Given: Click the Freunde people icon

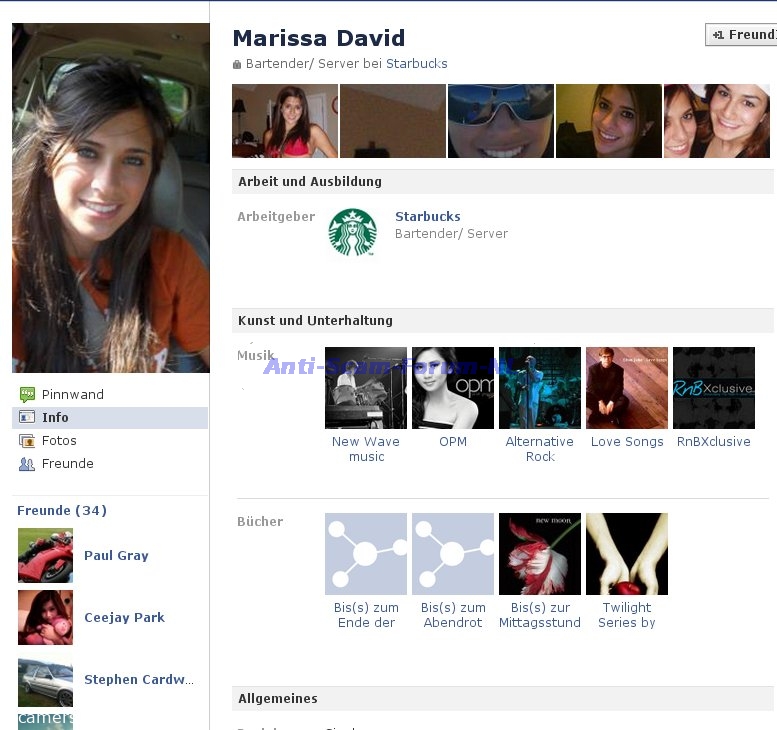Looking at the screenshot, I should tap(27, 464).
